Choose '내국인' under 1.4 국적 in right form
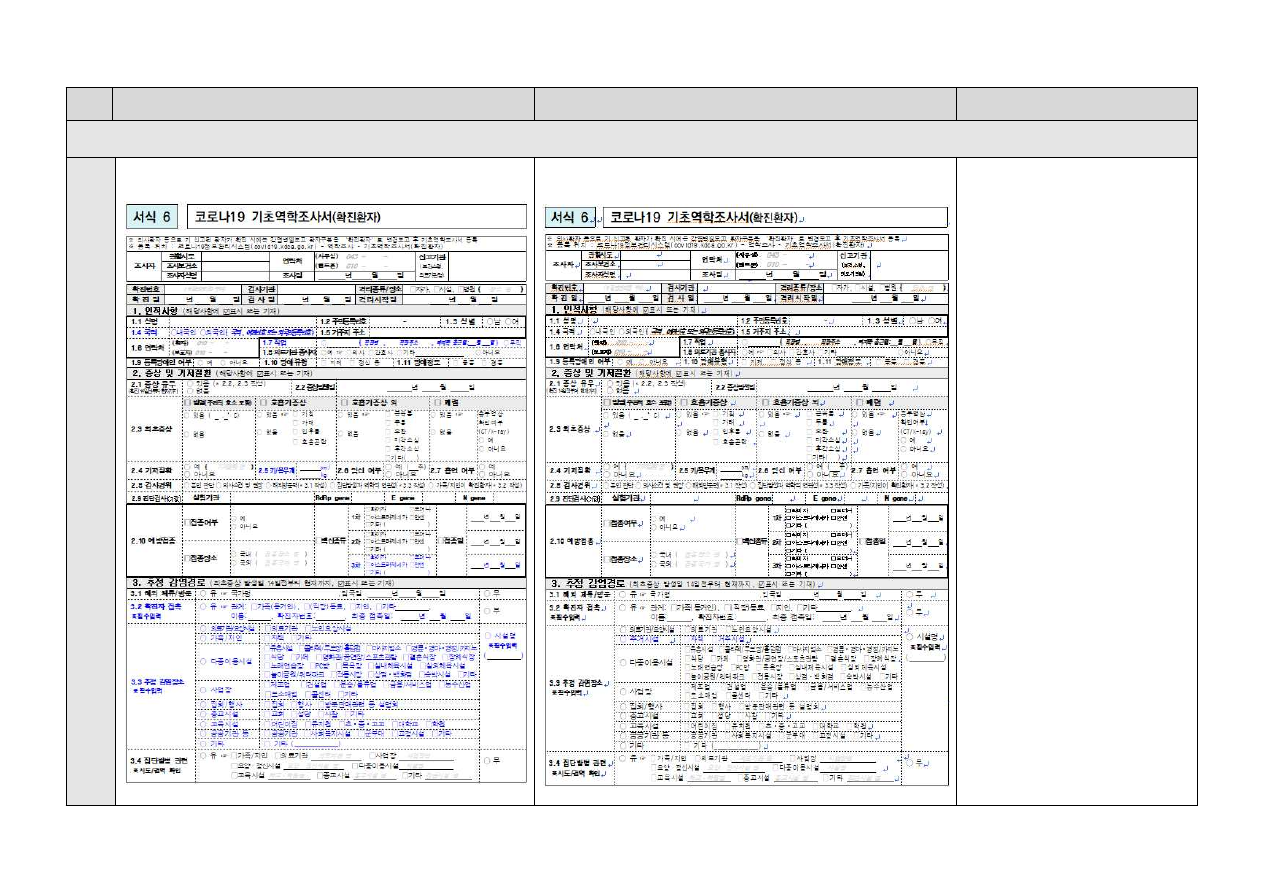The image size is (1262, 893). point(592,332)
